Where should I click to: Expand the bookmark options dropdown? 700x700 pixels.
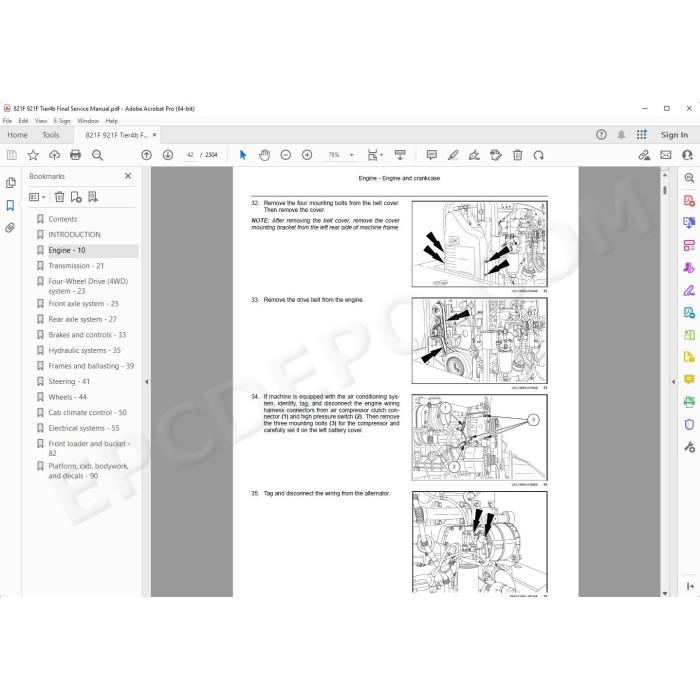(x=38, y=197)
